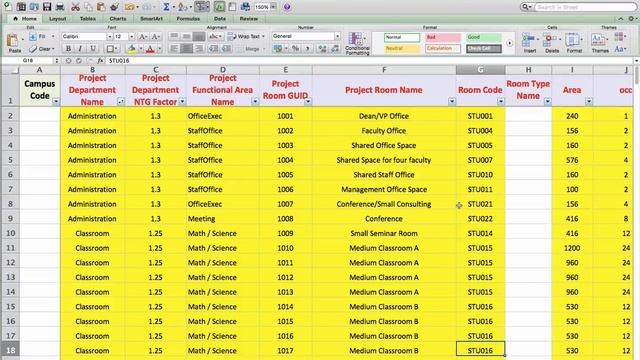
Task: Open Room Code column filter arrow
Action: coord(500,101)
